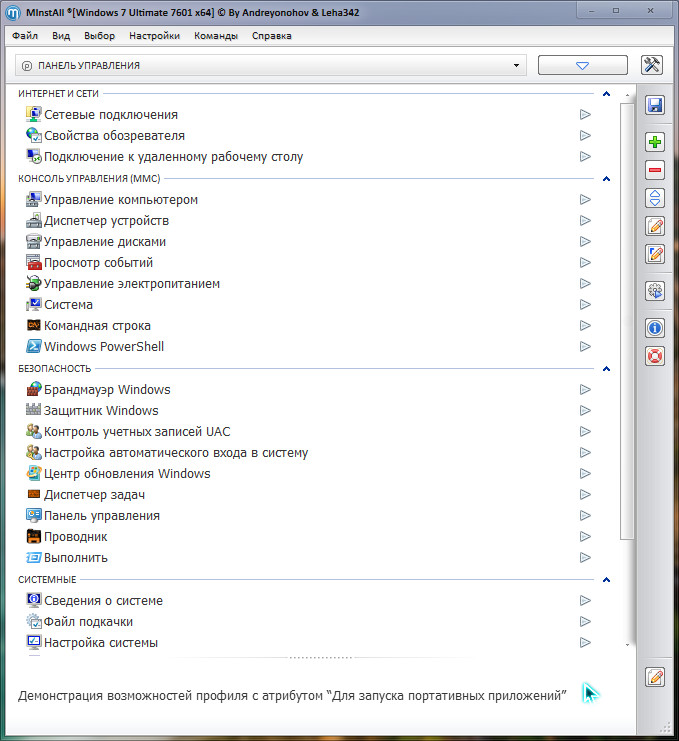Click the arrow next to Система
Image resolution: width=679 pixels, height=741 pixels.
click(585, 304)
